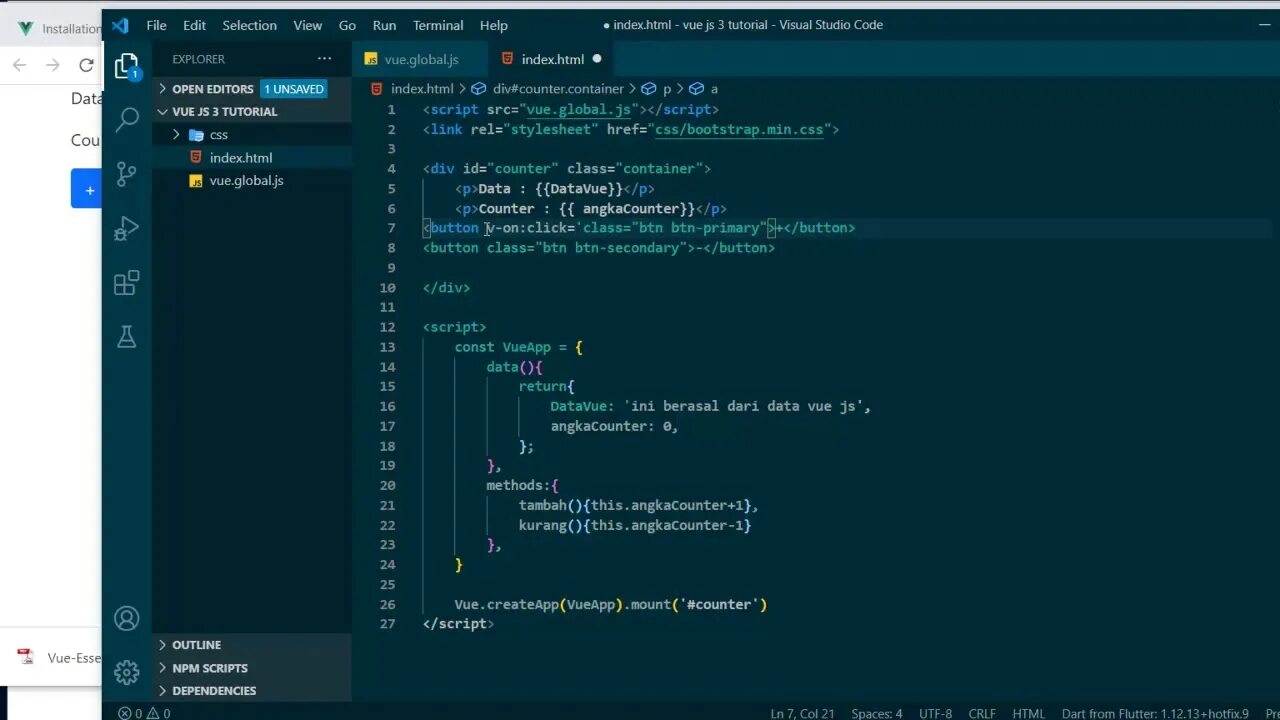1280x720 pixels.
Task: Open the Extensions view
Action: point(127,283)
